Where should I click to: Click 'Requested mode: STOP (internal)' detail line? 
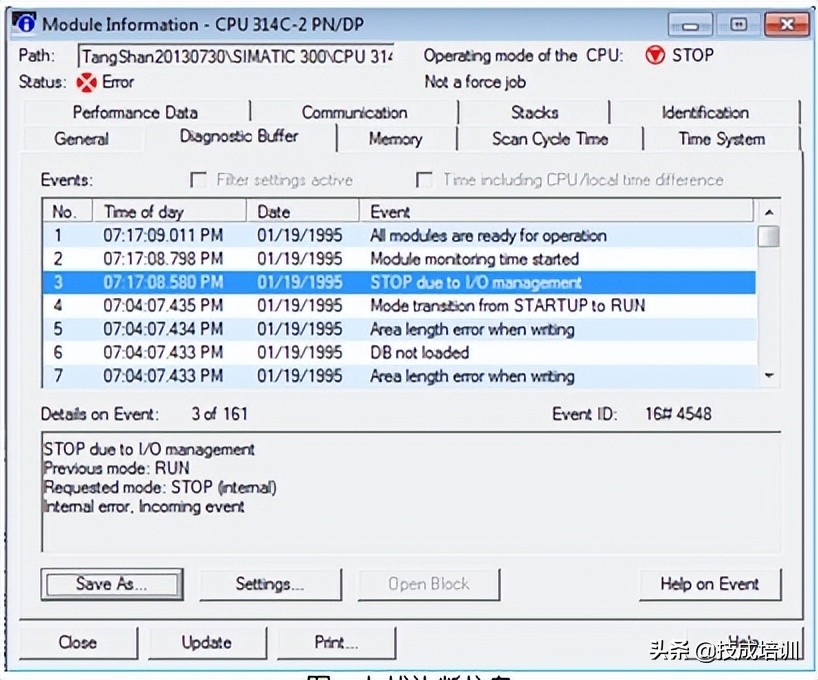tap(160, 487)
